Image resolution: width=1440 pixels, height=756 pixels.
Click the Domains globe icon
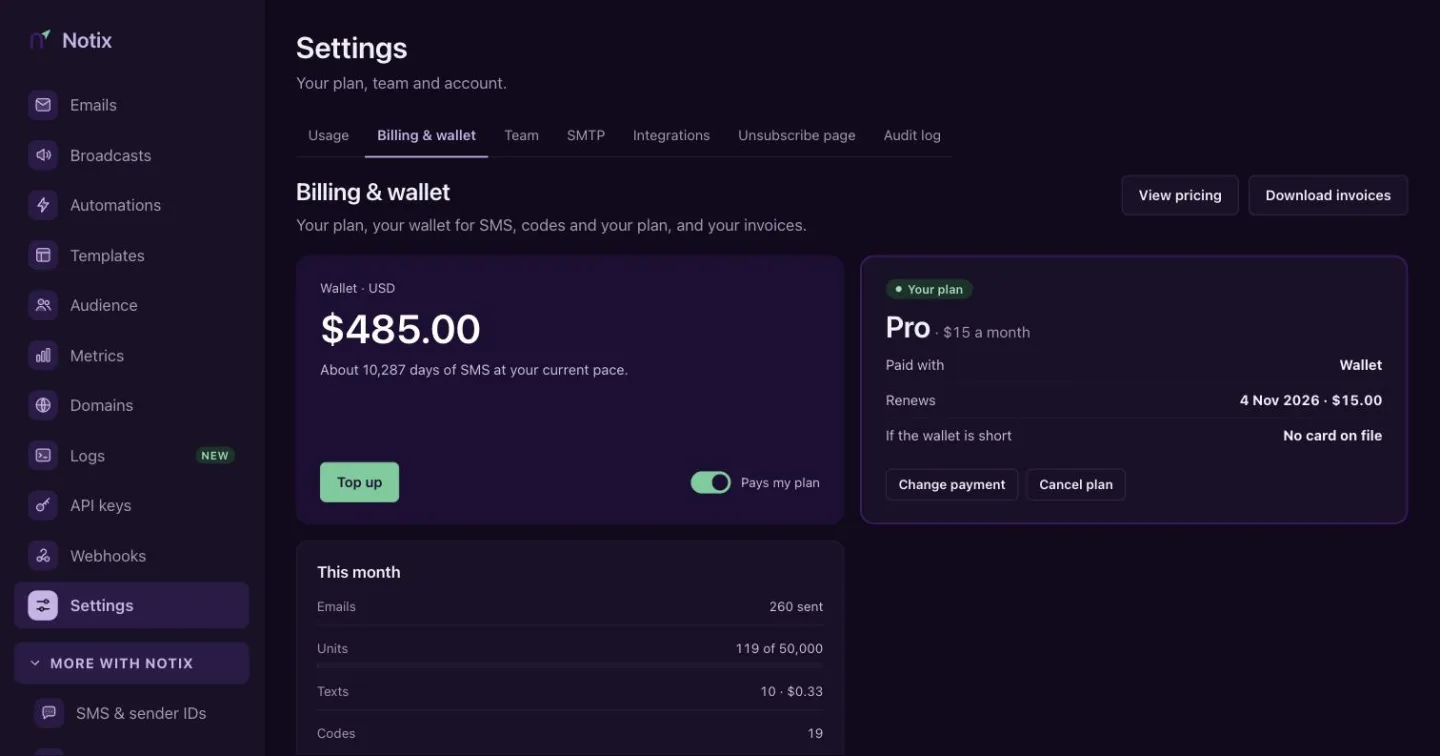click(43, 405)
